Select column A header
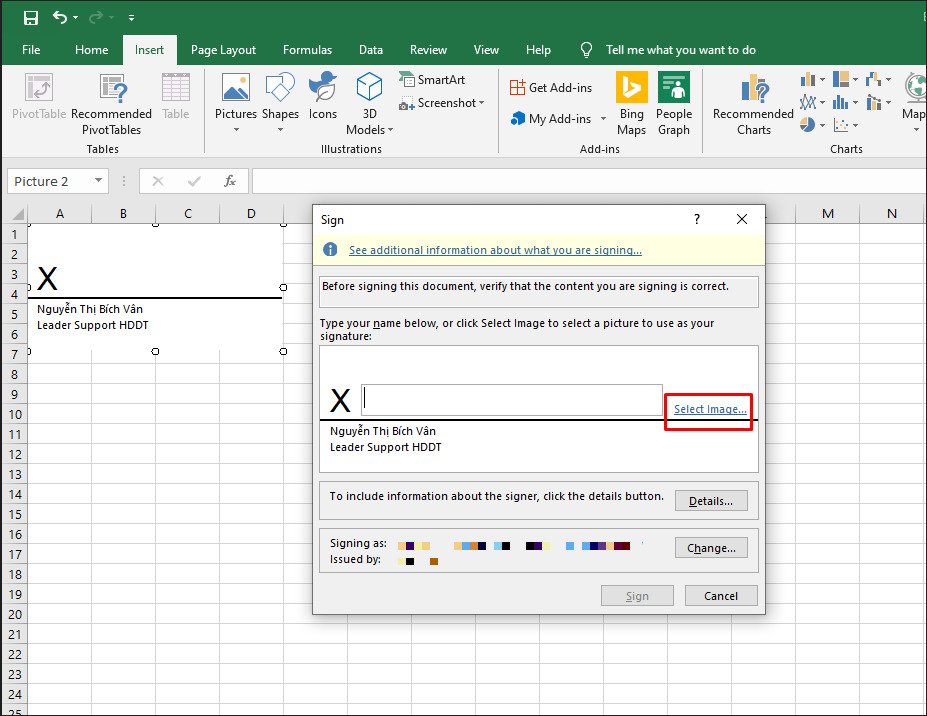Image resolution: width=927 pixels, height=716 pixels. pyautogui.click(x=60, y=213)
